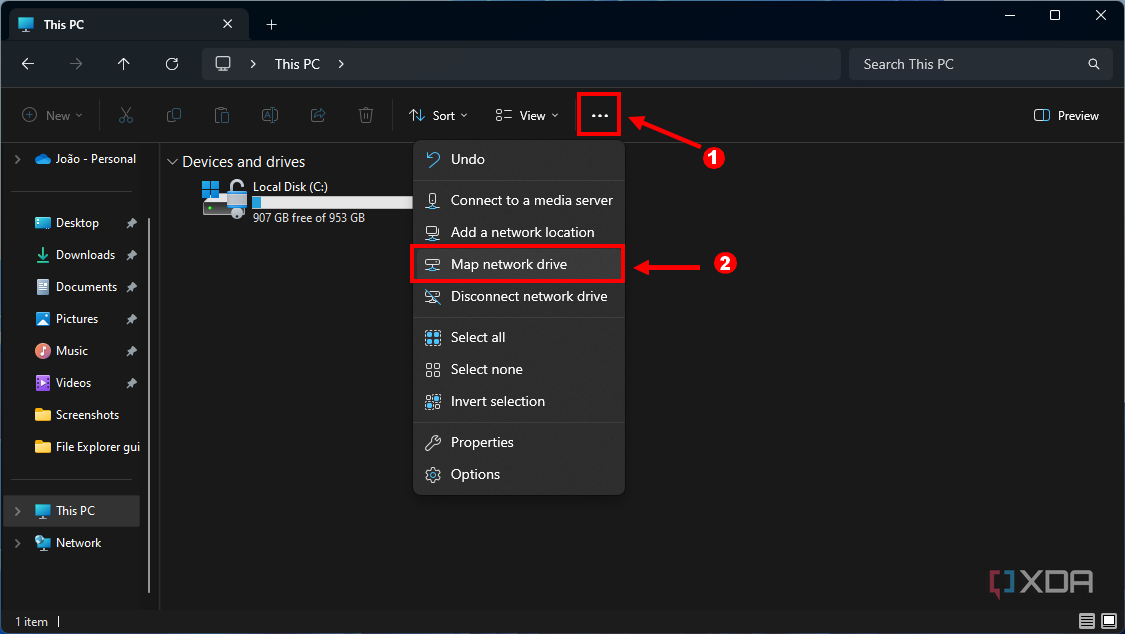Toggle the Preview pane
The height and width of the screenshot is (634, 1125).
pyautogui.click(x=1065, y=115)
